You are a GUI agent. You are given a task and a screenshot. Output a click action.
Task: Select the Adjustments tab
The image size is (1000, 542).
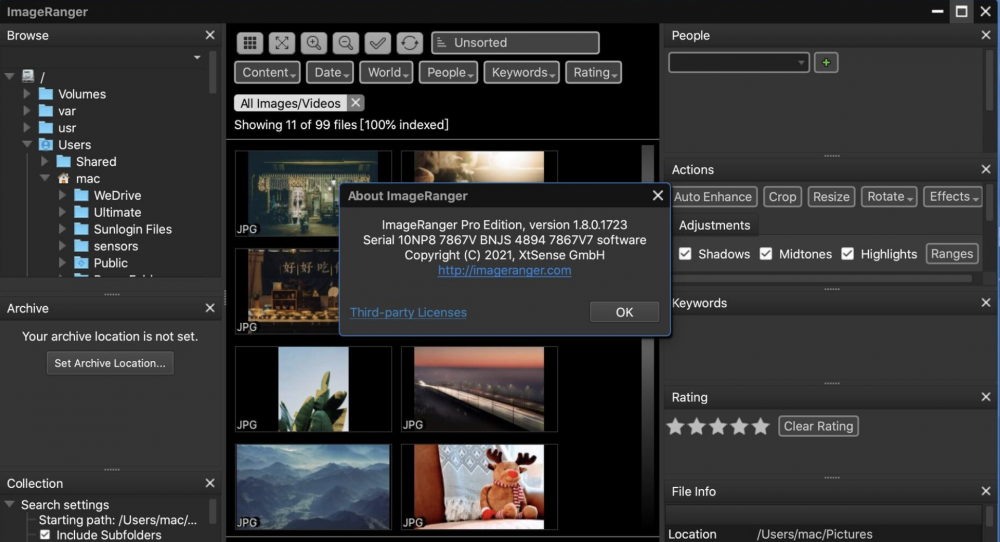(714, 225)
